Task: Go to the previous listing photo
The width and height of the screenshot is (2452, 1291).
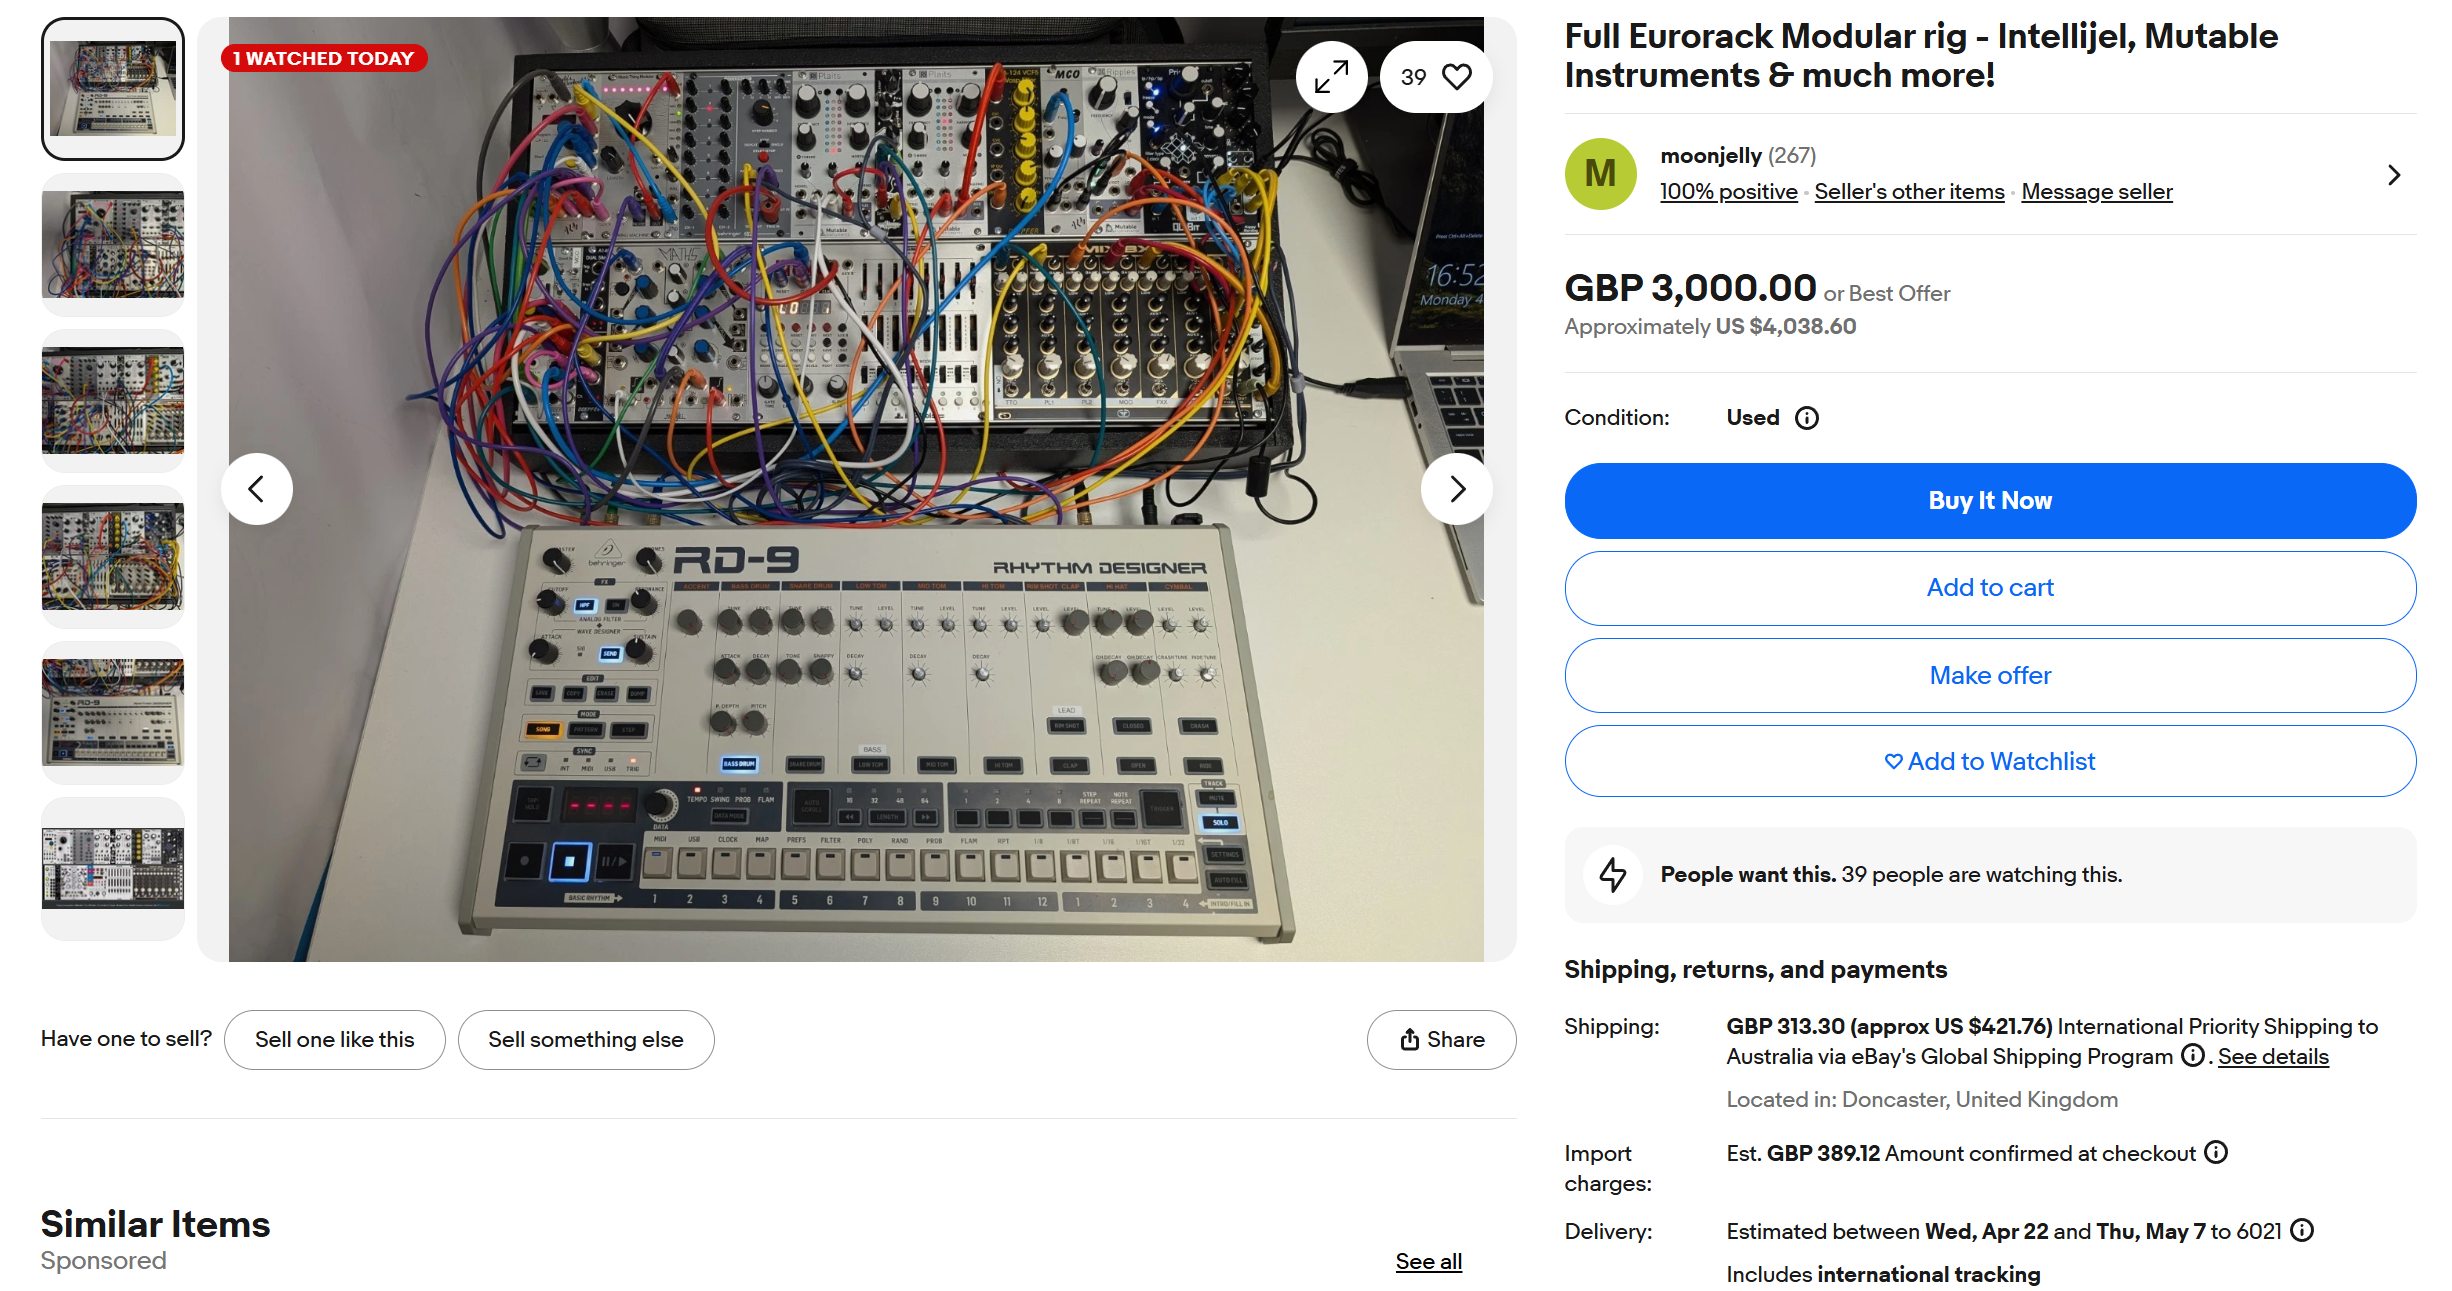Action: click(x=257, y=489)
